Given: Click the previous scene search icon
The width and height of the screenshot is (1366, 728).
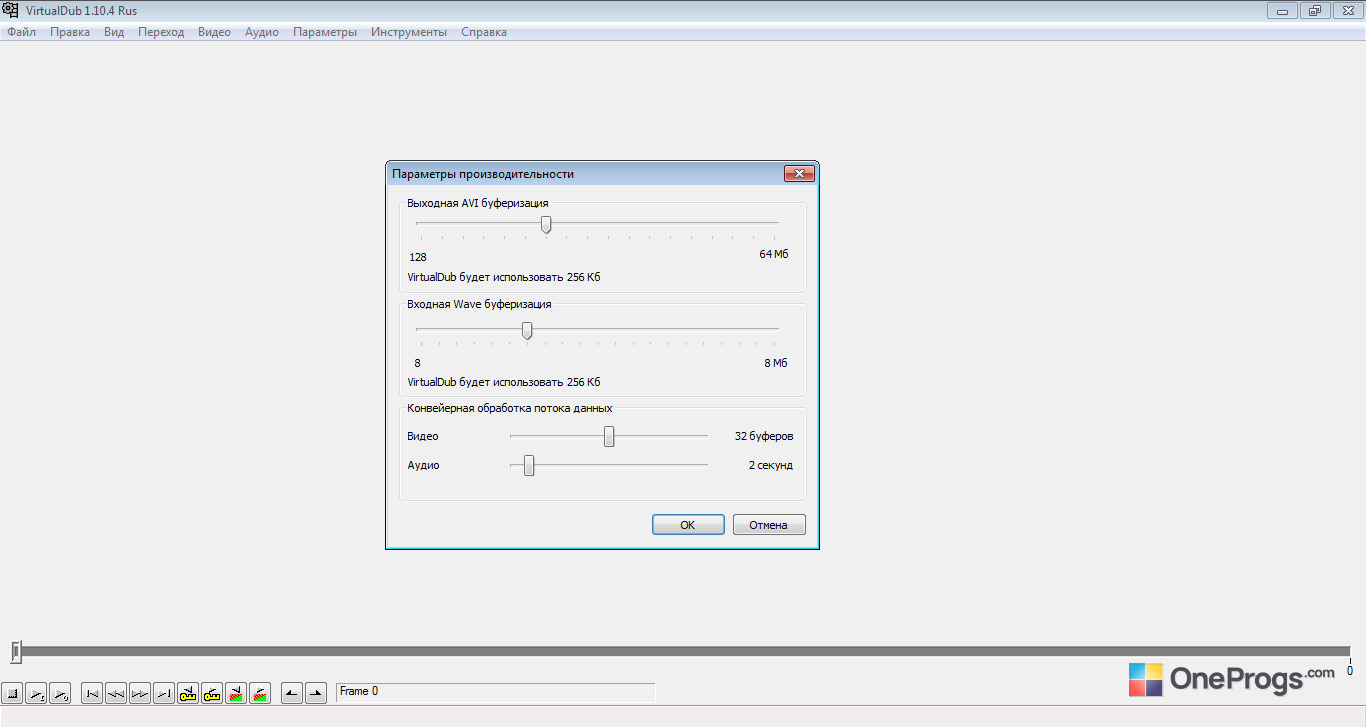Looking at the screenshot, I should pos(236,693).
